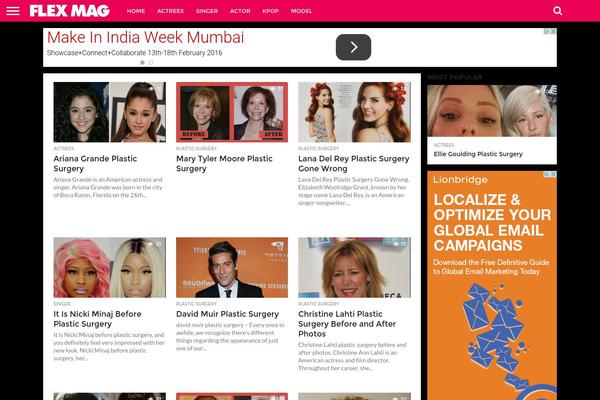Screen dimensions: 600x400
Task: Select second carousel dot in top ad
Action: [x=151, y=62]
